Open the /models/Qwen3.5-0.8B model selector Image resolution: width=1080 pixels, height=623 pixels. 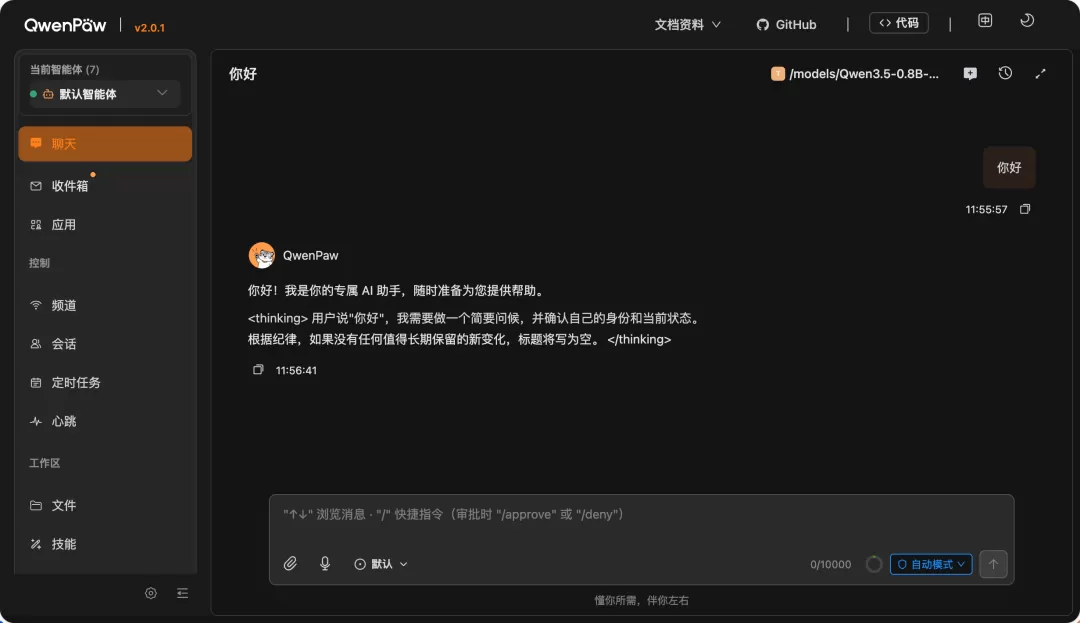[855, 74]
